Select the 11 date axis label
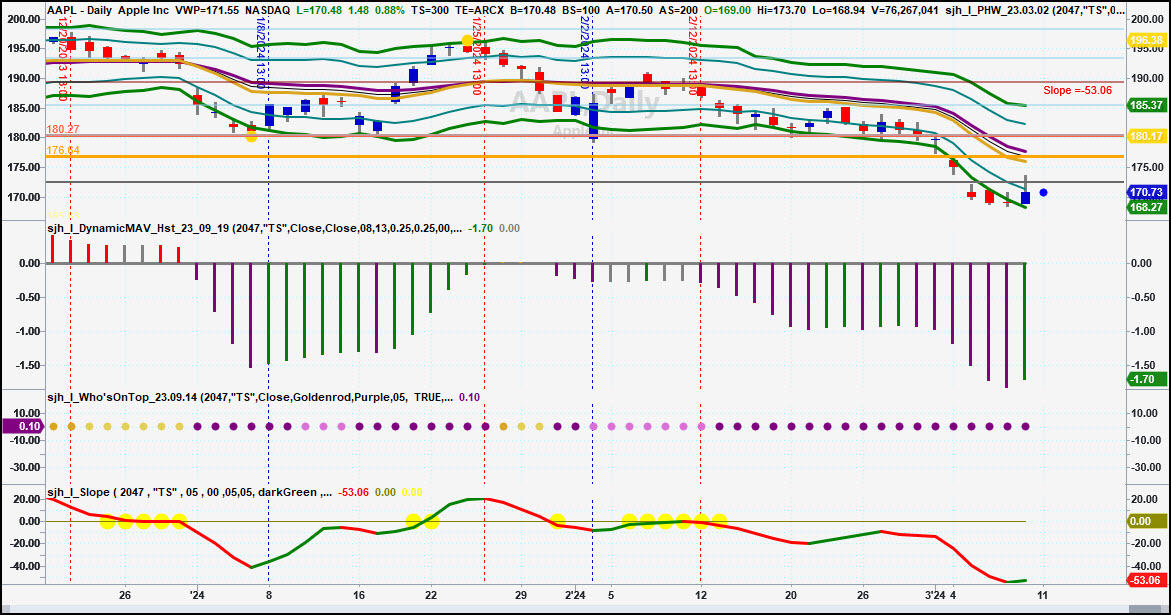The image size is (1171, 615). pyautogui.click(x=1043, y=595)
